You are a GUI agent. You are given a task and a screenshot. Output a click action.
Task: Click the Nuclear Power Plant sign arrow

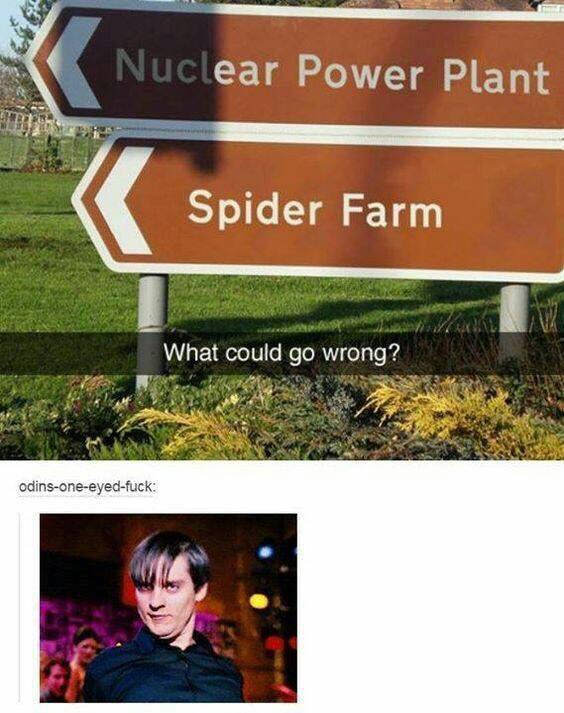75,62
